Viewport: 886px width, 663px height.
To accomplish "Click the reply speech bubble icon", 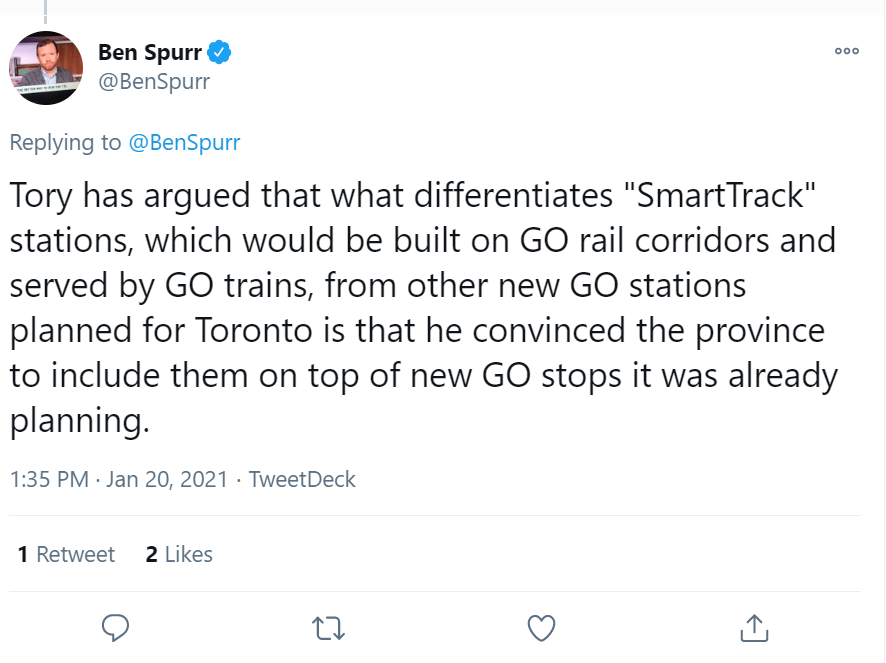I will pos(116,627).
